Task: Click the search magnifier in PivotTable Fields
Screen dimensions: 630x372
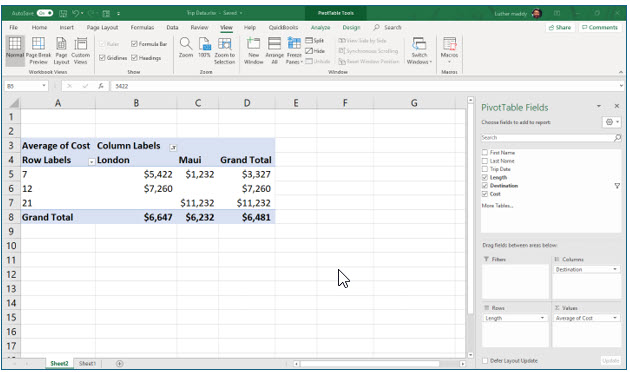Action: pos(618,137)
